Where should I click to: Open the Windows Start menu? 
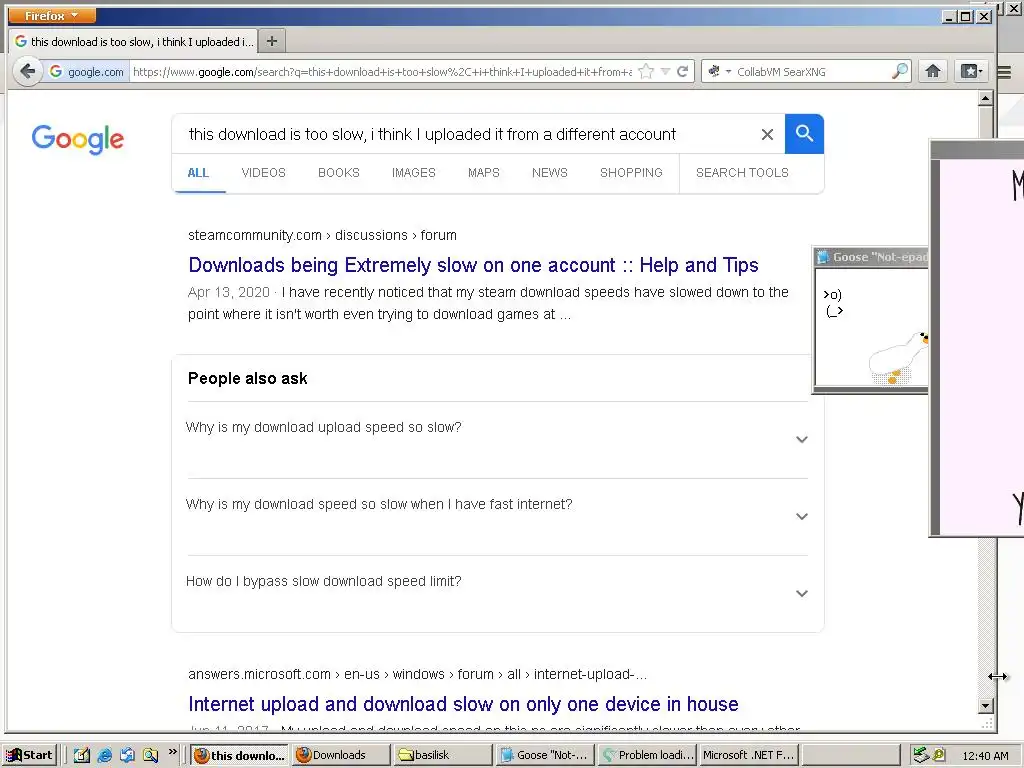coord(30,756)
